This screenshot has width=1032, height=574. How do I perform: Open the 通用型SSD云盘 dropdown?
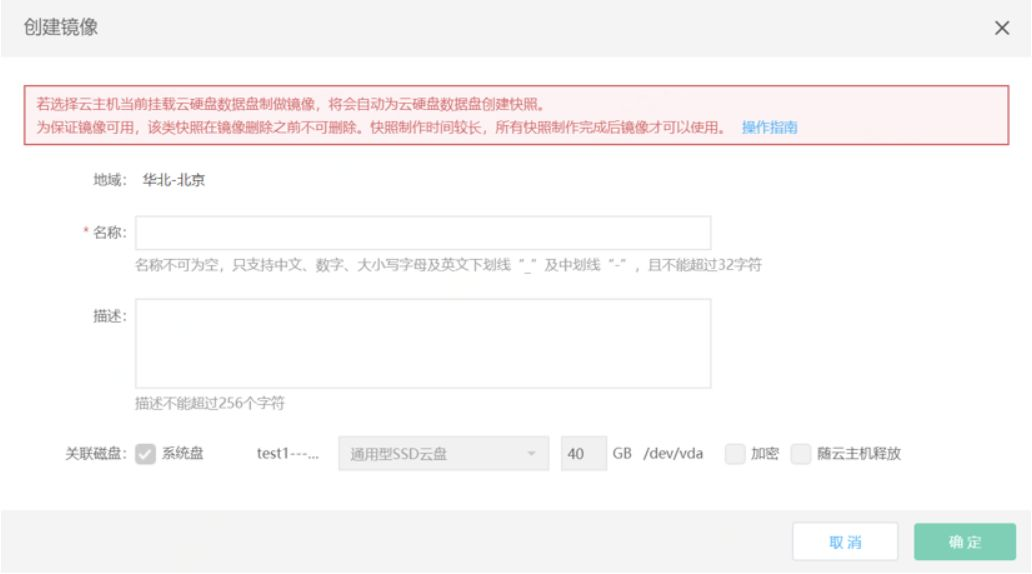coord(444,454)
